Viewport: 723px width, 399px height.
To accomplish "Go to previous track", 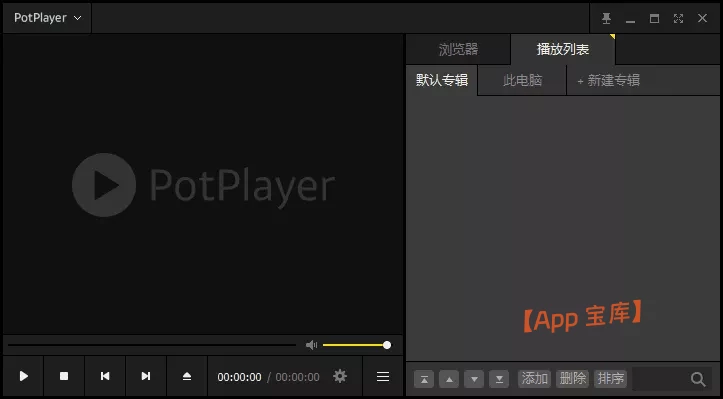I will pyautogui.click(x=105, y=376).
